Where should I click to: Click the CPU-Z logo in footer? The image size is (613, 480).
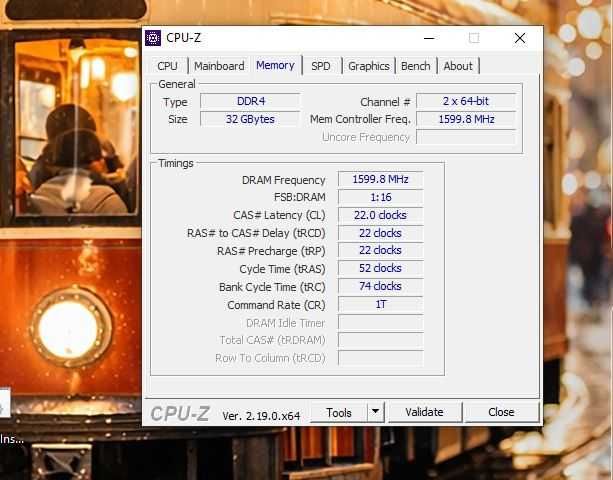point(180,414)
